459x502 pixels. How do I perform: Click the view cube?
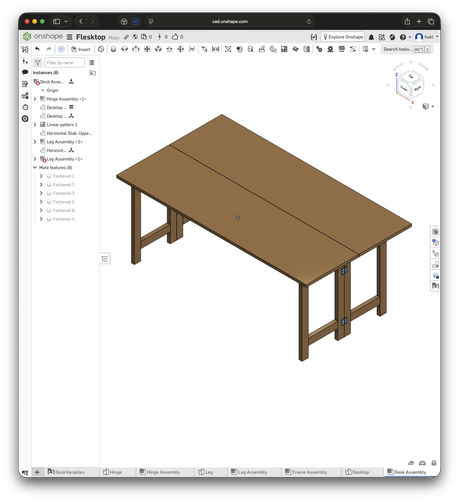click(411, 86)
